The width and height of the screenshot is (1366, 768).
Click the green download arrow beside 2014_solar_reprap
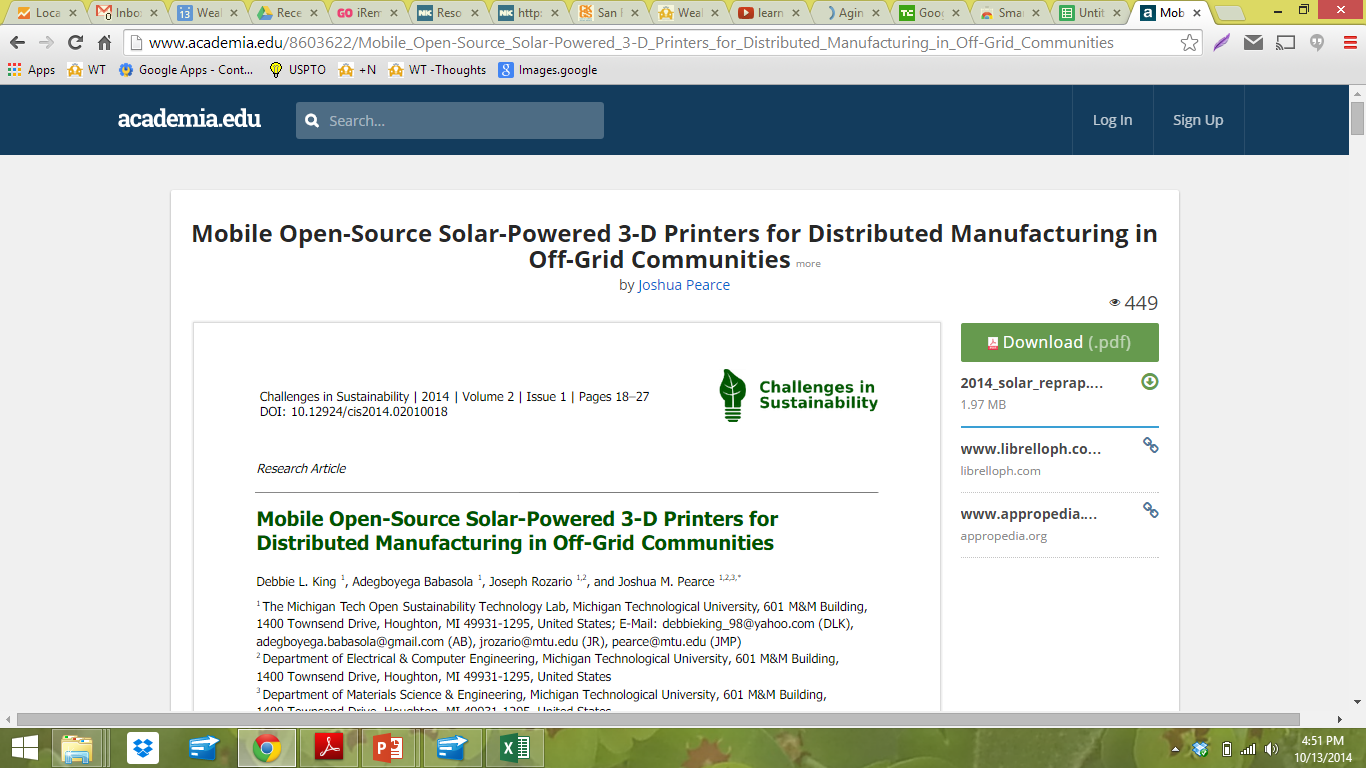coord(1150,382)
